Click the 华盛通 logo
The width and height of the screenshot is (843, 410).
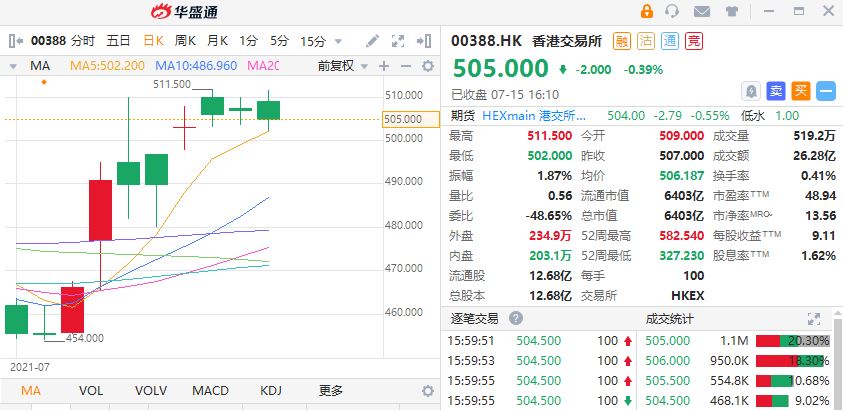(184, 11)
